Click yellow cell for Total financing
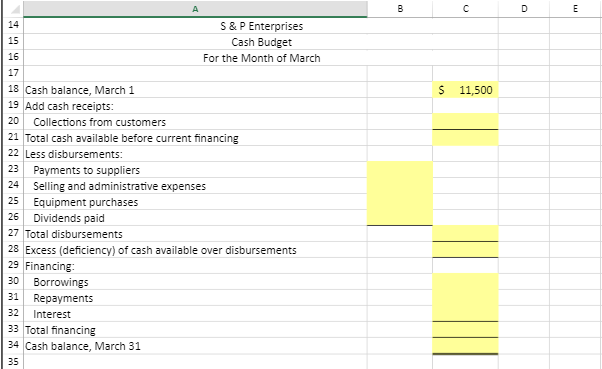This screenshot has height=369, width=602. (465, 330)
